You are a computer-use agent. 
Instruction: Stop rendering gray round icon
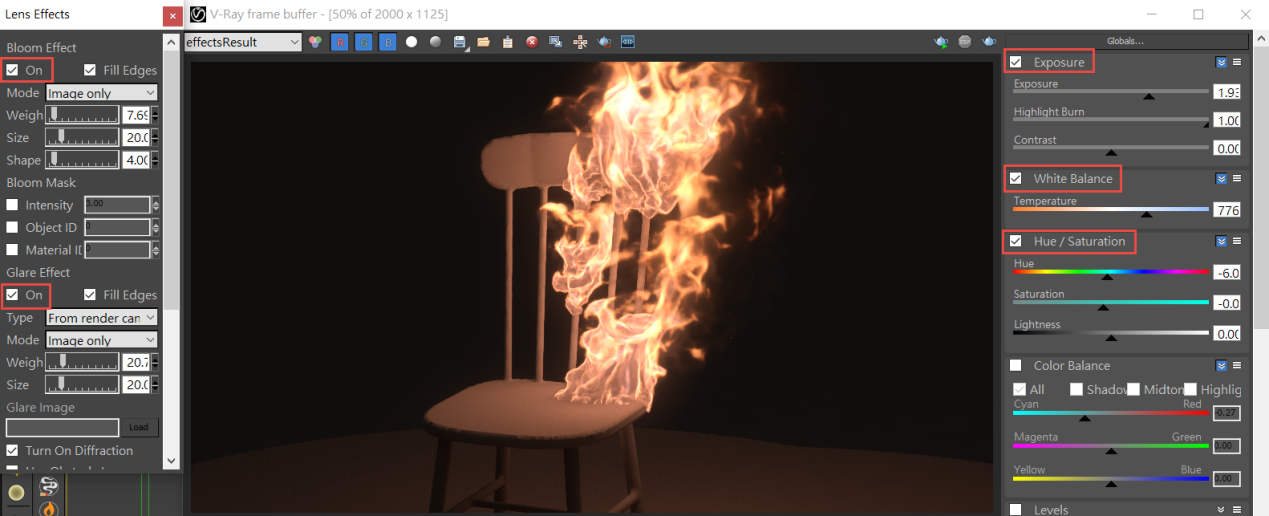coord(965,42)
